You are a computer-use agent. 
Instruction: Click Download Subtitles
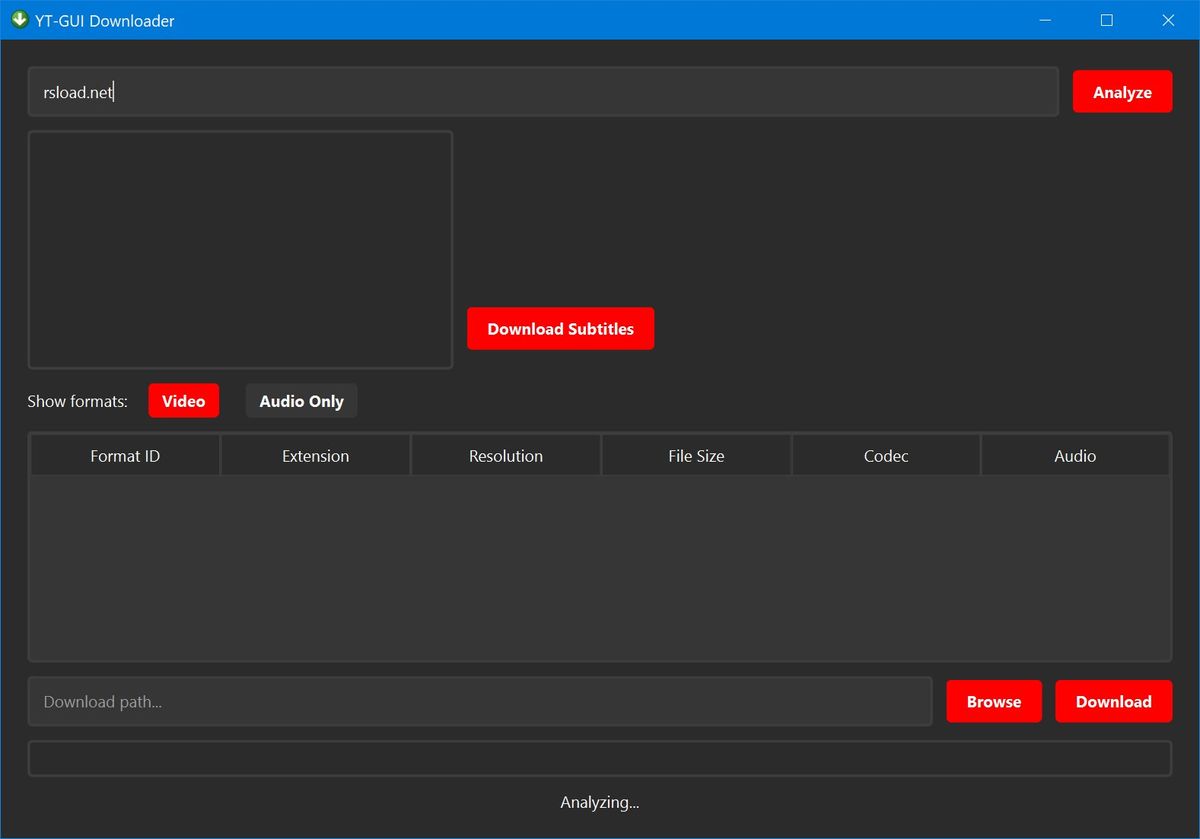pos(560,329)
